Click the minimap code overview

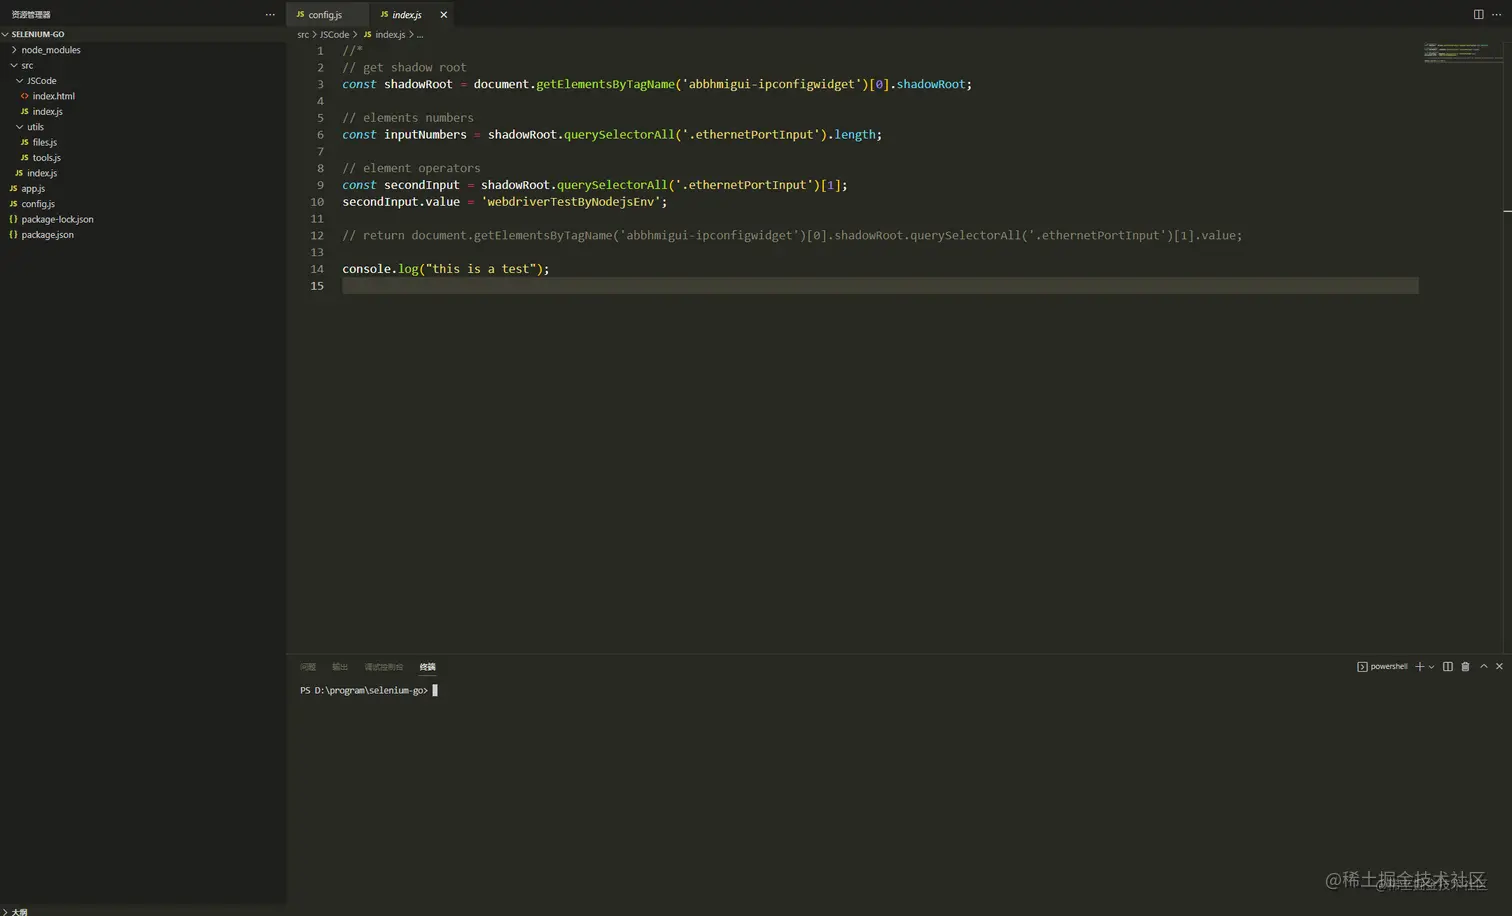(1462, 53)
